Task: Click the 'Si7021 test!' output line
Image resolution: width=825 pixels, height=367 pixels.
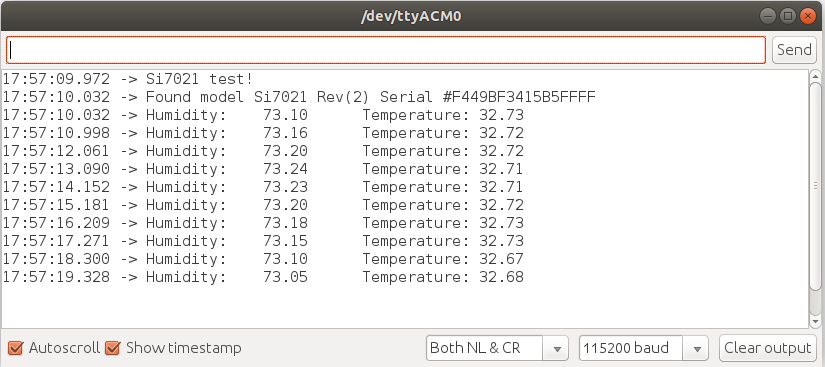Action: pos(199,79)
